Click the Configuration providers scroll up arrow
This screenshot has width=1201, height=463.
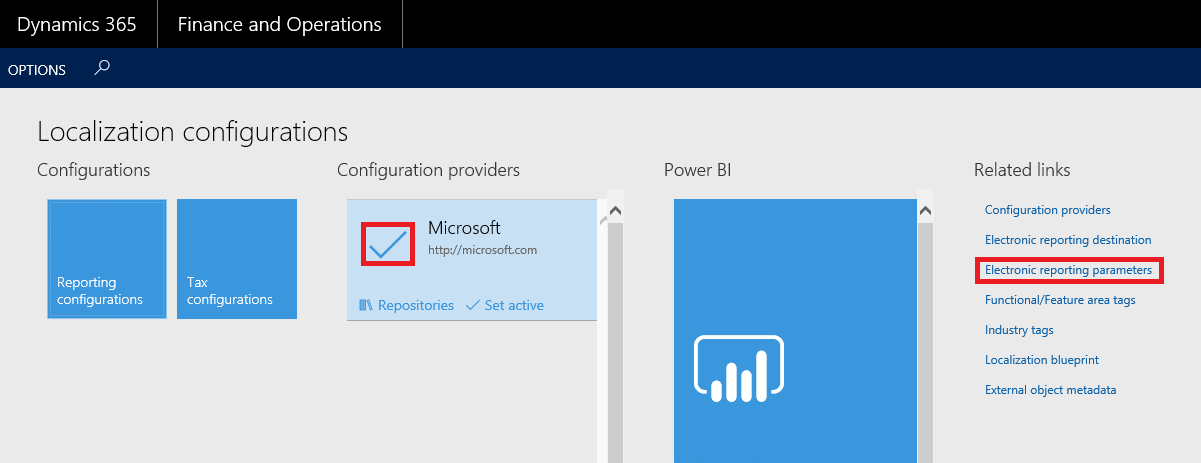615,211
